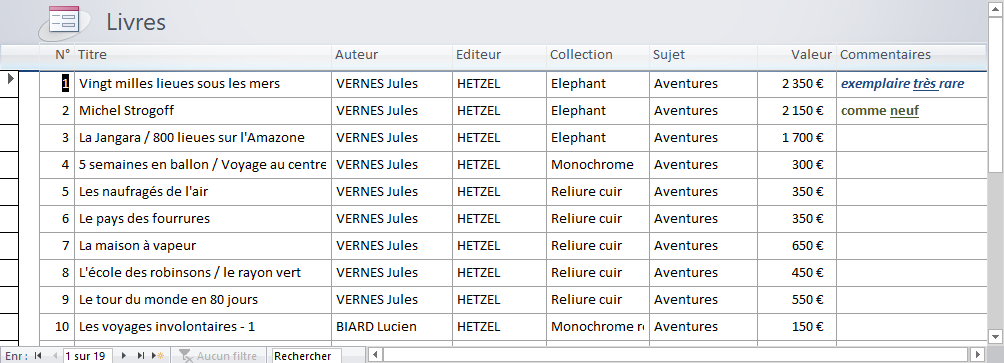
Task: Go to the first record
Action: pos(37,356)
